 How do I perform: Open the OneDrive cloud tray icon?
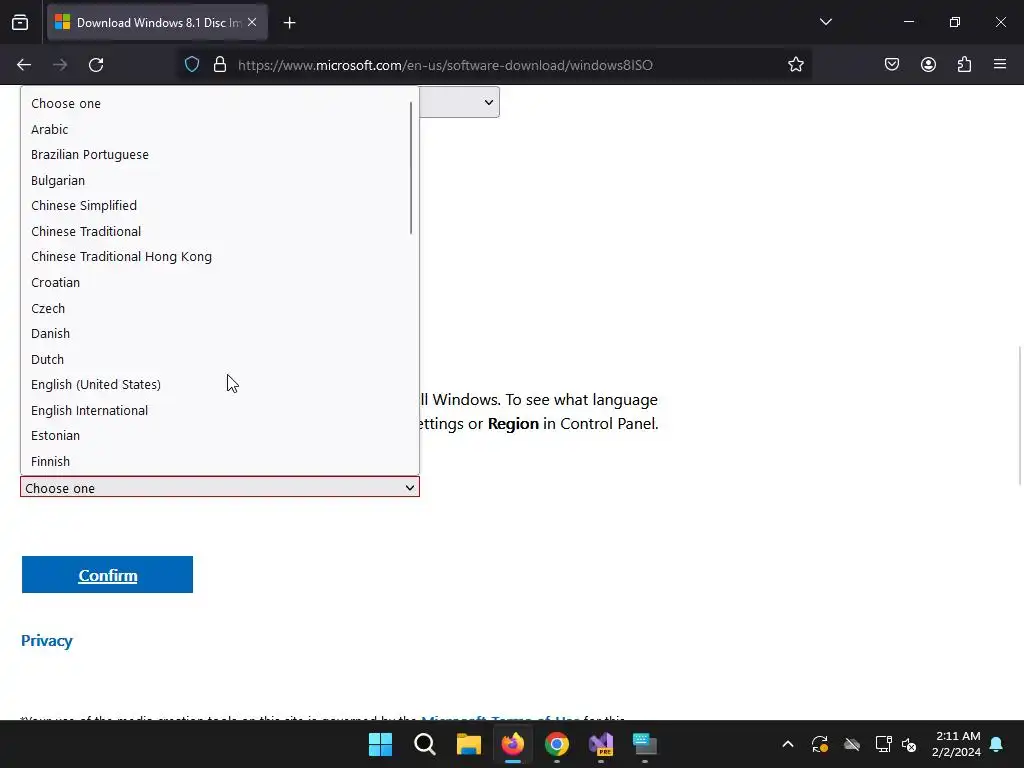(x=852, y=744)
